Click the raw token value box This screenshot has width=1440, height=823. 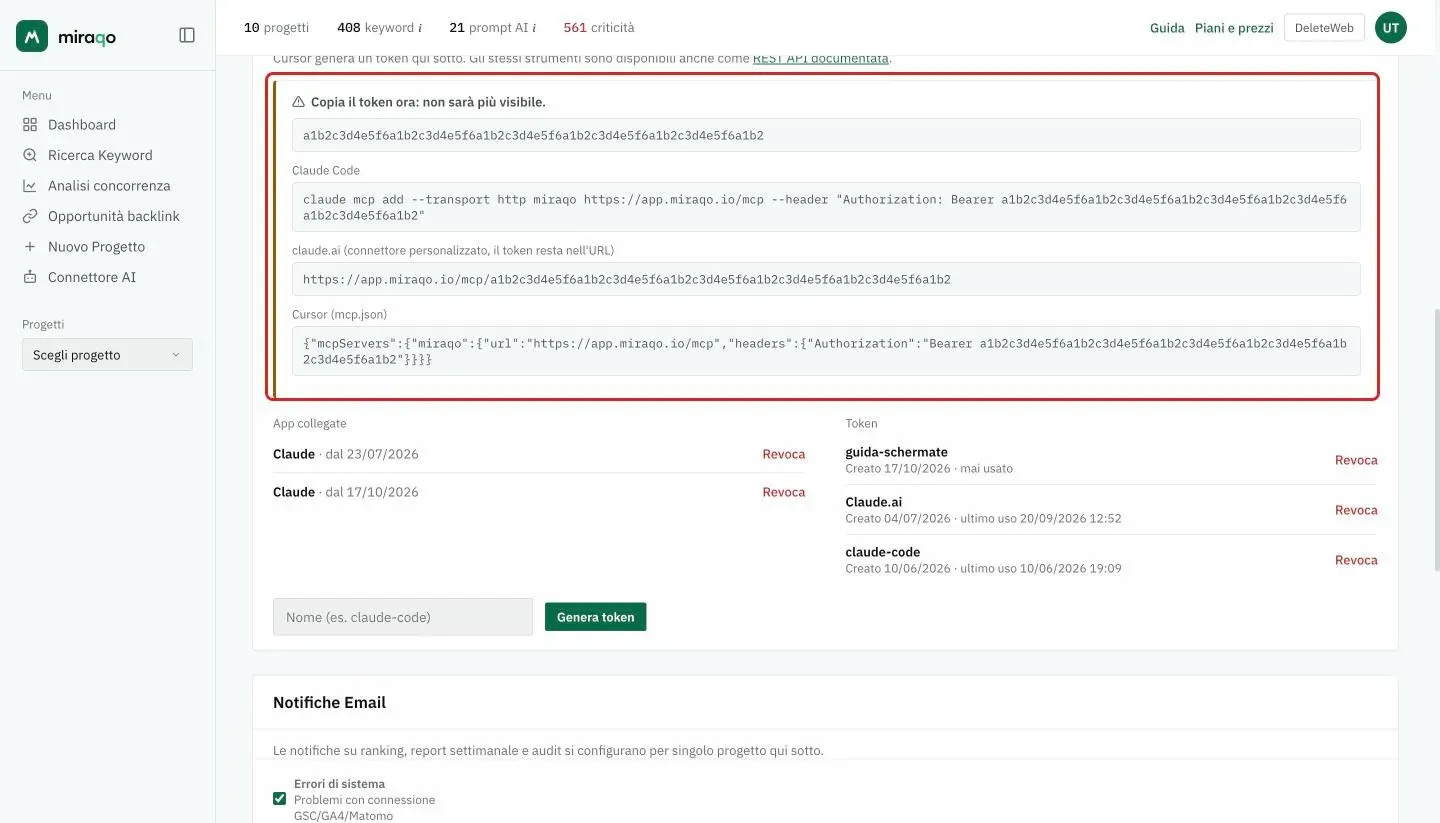[x=826, y=135]
